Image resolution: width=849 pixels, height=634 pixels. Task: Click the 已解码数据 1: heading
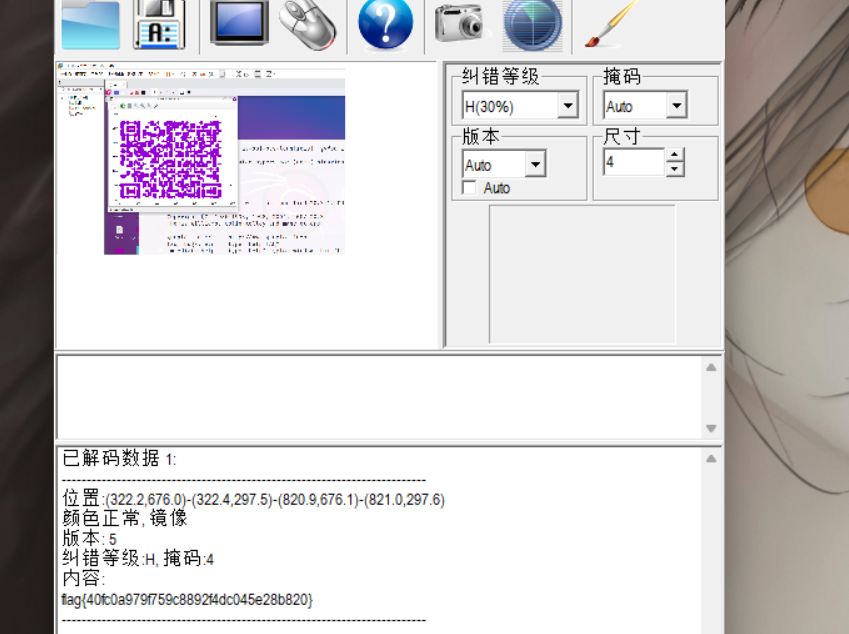pos(119,459)
